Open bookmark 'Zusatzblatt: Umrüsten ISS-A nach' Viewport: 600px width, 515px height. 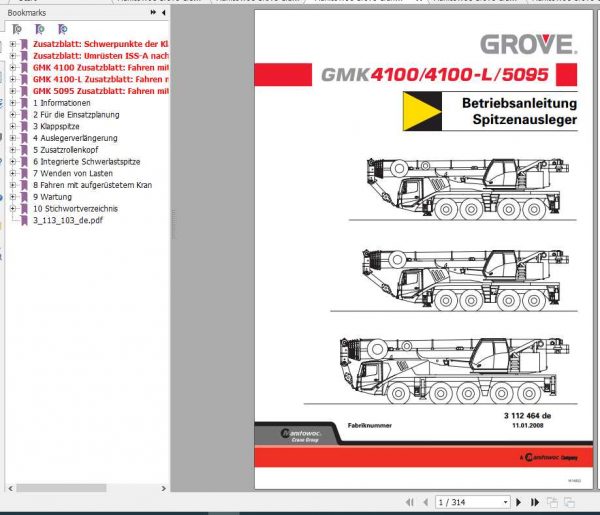(100, 56)
